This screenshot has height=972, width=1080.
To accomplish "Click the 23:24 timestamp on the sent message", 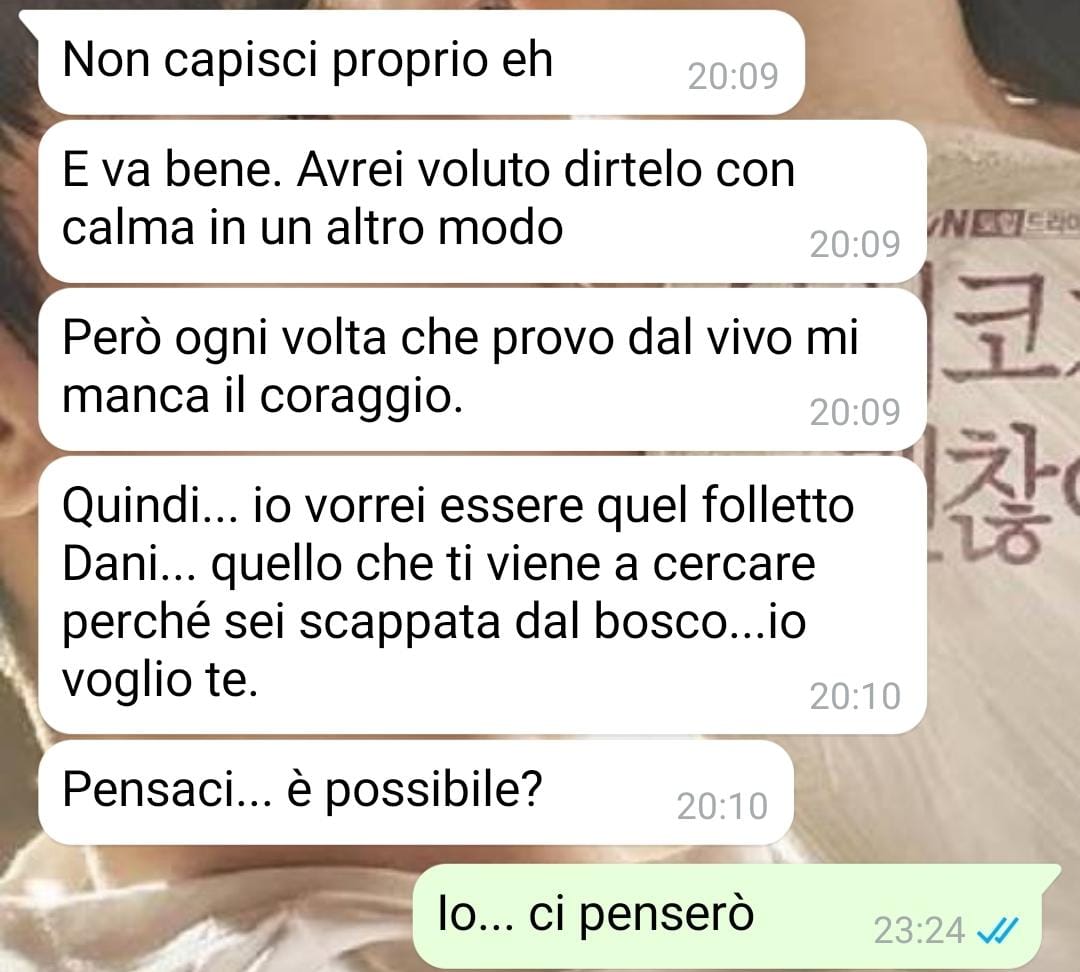I will pos(920,931).
